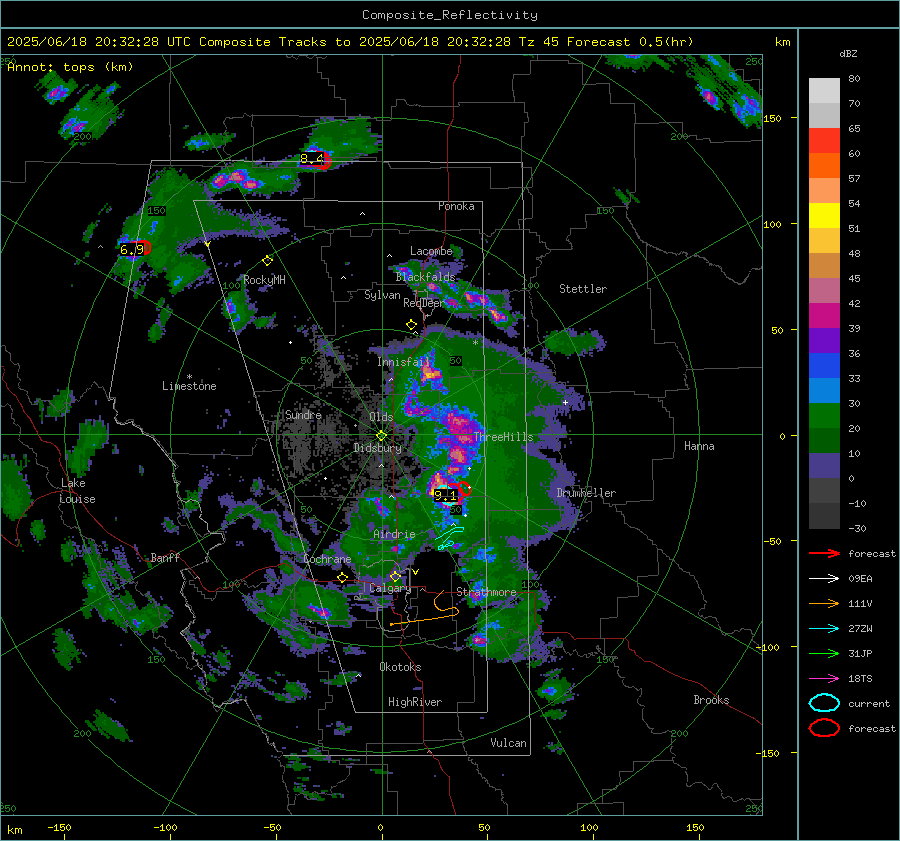The image size is (900, 841).
Task: Click the dBZ heading above color scale
Action: (848, 53)
